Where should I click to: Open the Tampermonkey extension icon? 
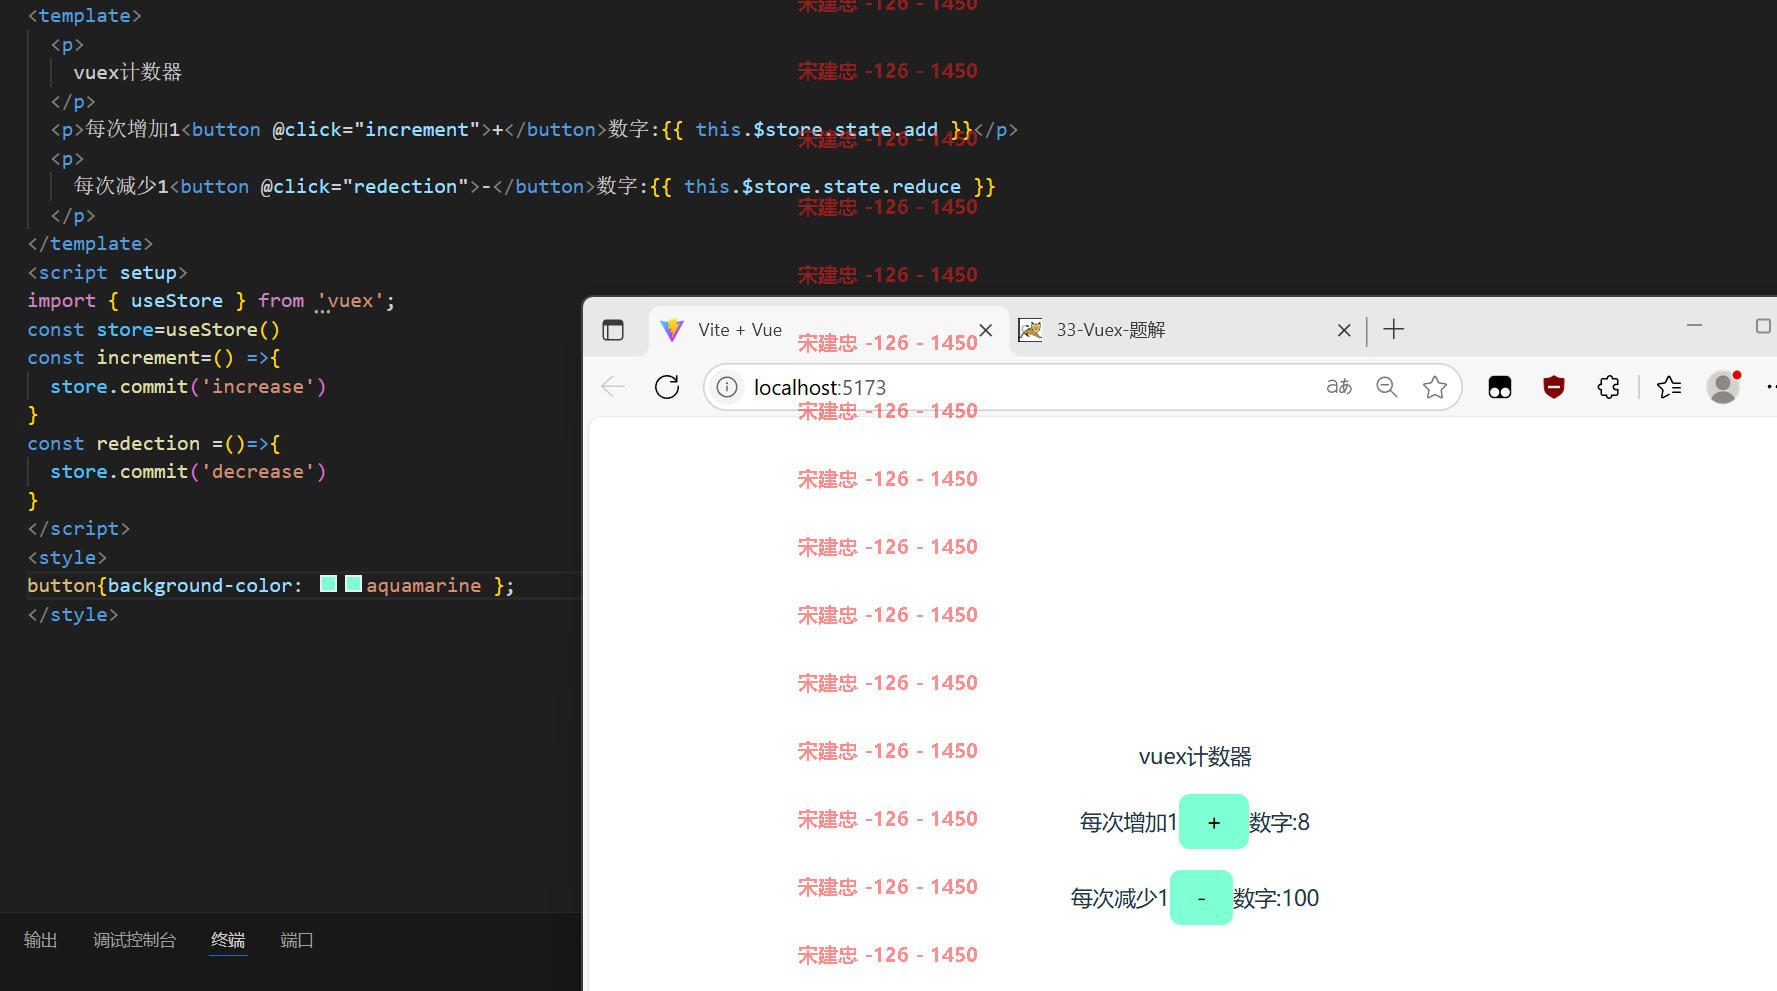point(1500,387)
